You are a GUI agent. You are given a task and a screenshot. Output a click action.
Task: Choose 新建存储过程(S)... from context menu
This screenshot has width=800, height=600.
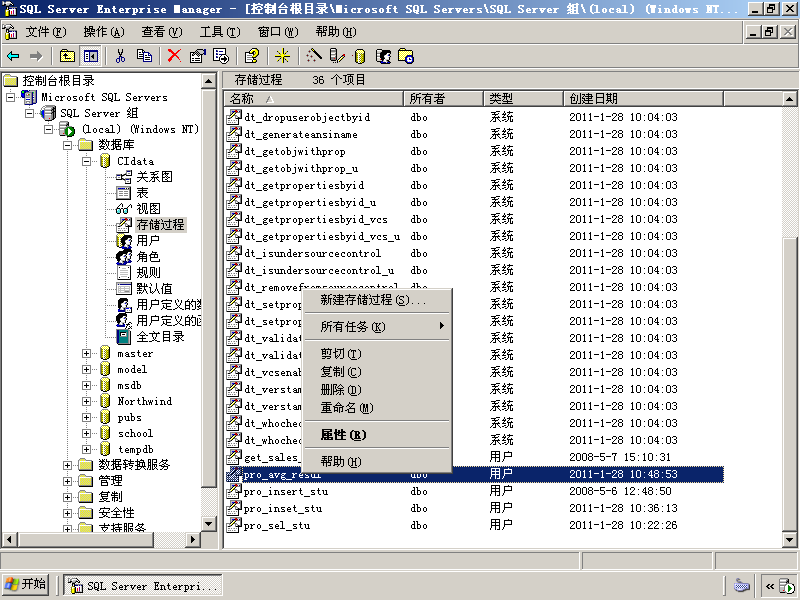pos(377,300)
